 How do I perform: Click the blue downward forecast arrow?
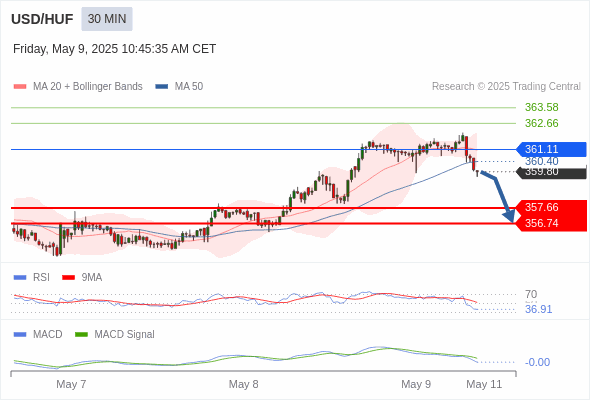tap(498, 196)
